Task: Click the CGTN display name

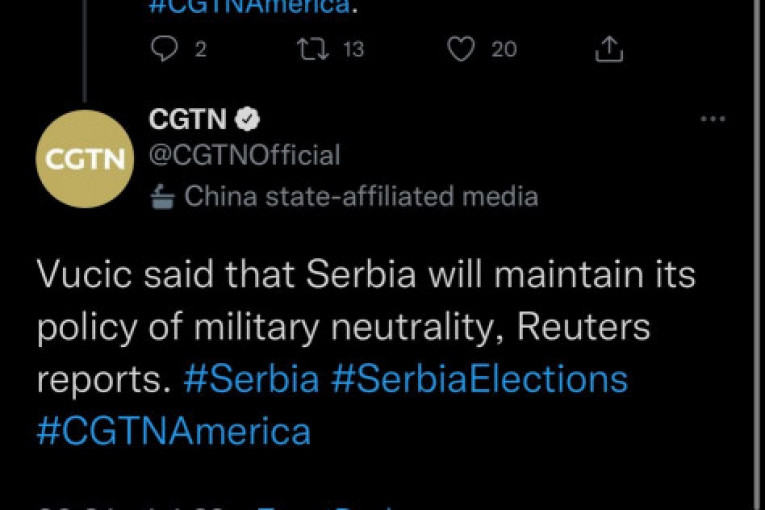Action: coord(188,120)
